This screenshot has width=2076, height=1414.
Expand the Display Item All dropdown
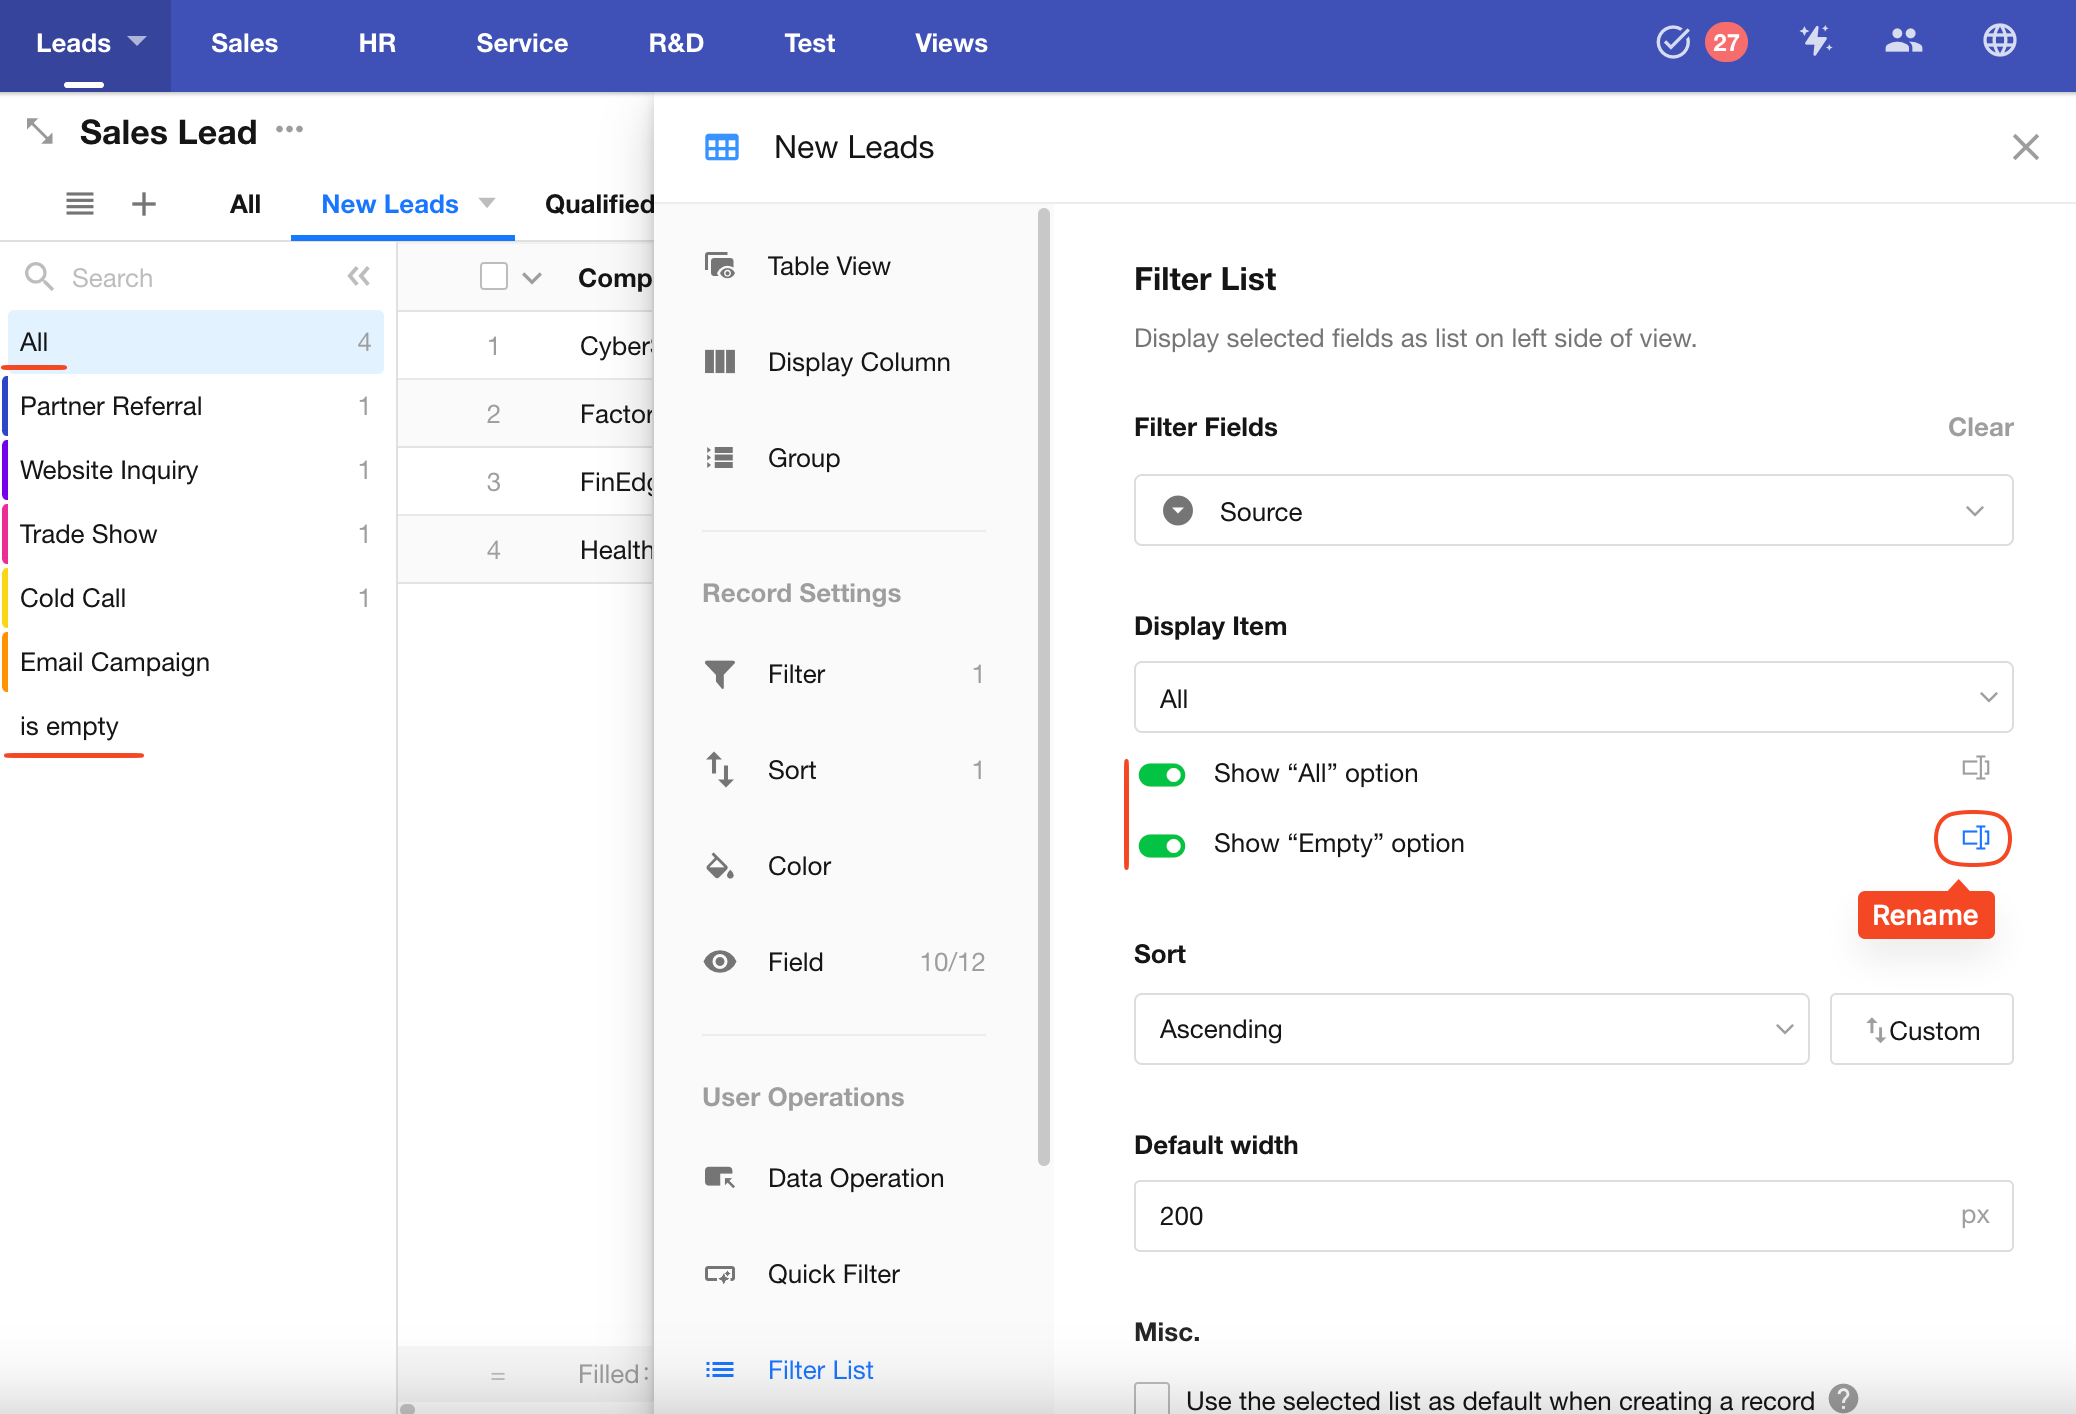click(x=1572, y=698)
